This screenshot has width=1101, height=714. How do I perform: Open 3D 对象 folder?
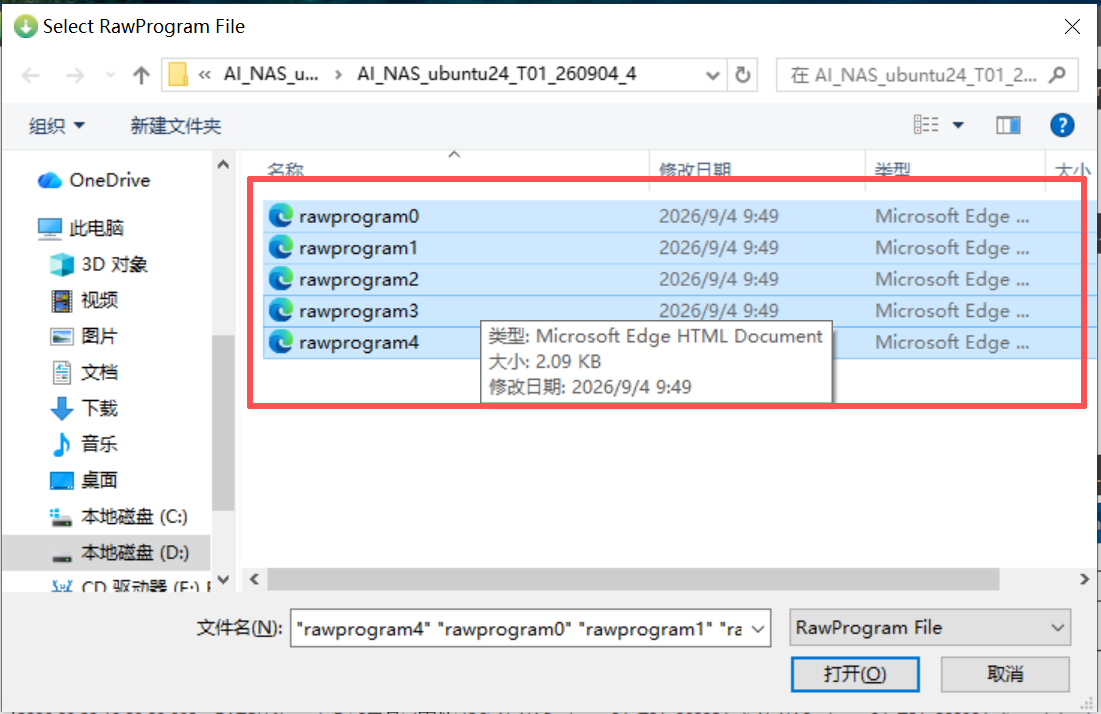(114, 264)
